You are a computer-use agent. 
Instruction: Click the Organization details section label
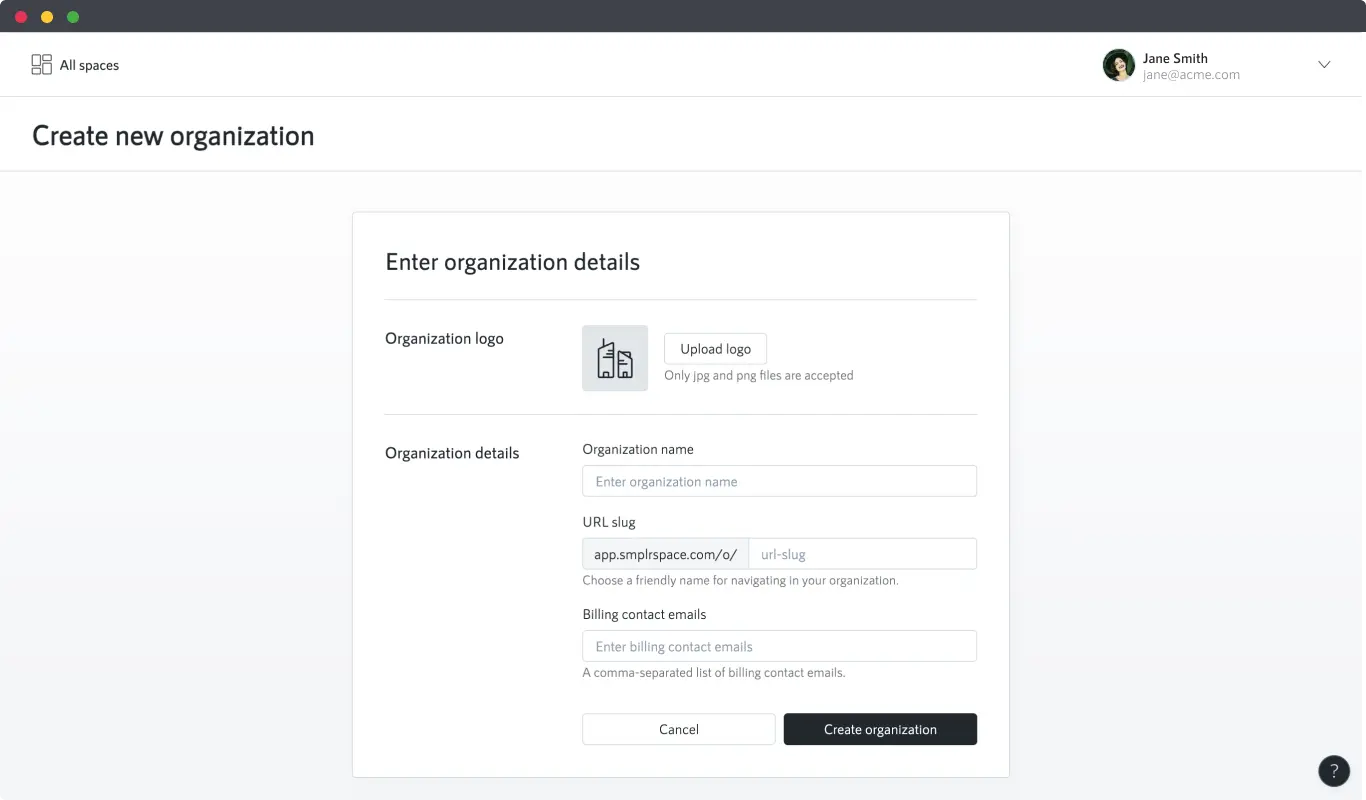click(x=452, y=453)
